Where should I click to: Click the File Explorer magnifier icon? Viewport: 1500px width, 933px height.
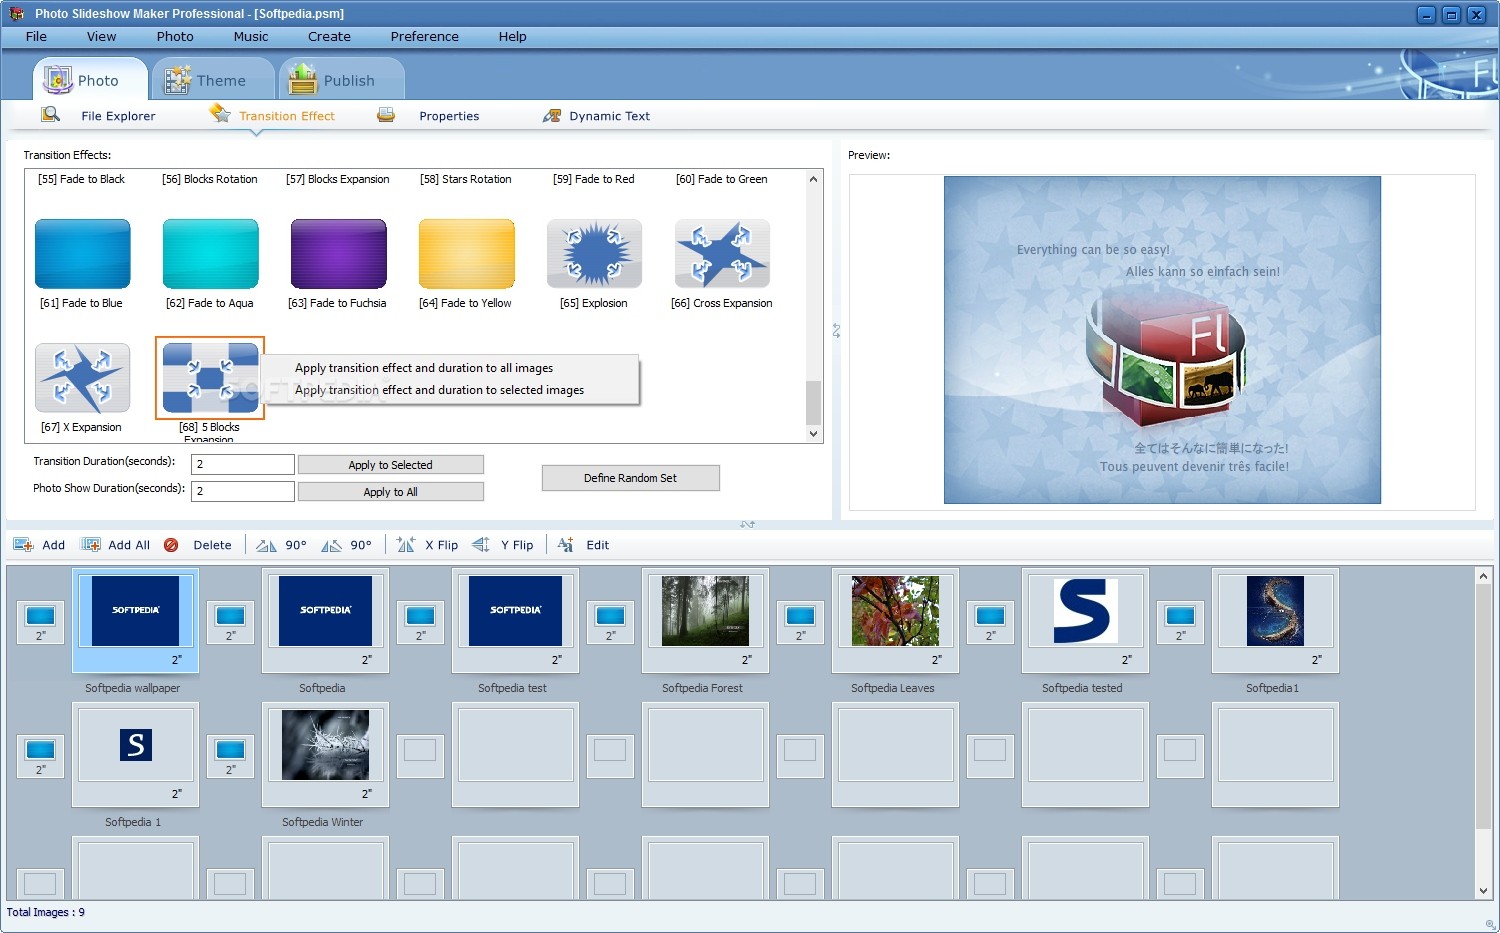(x=50, y=115)
